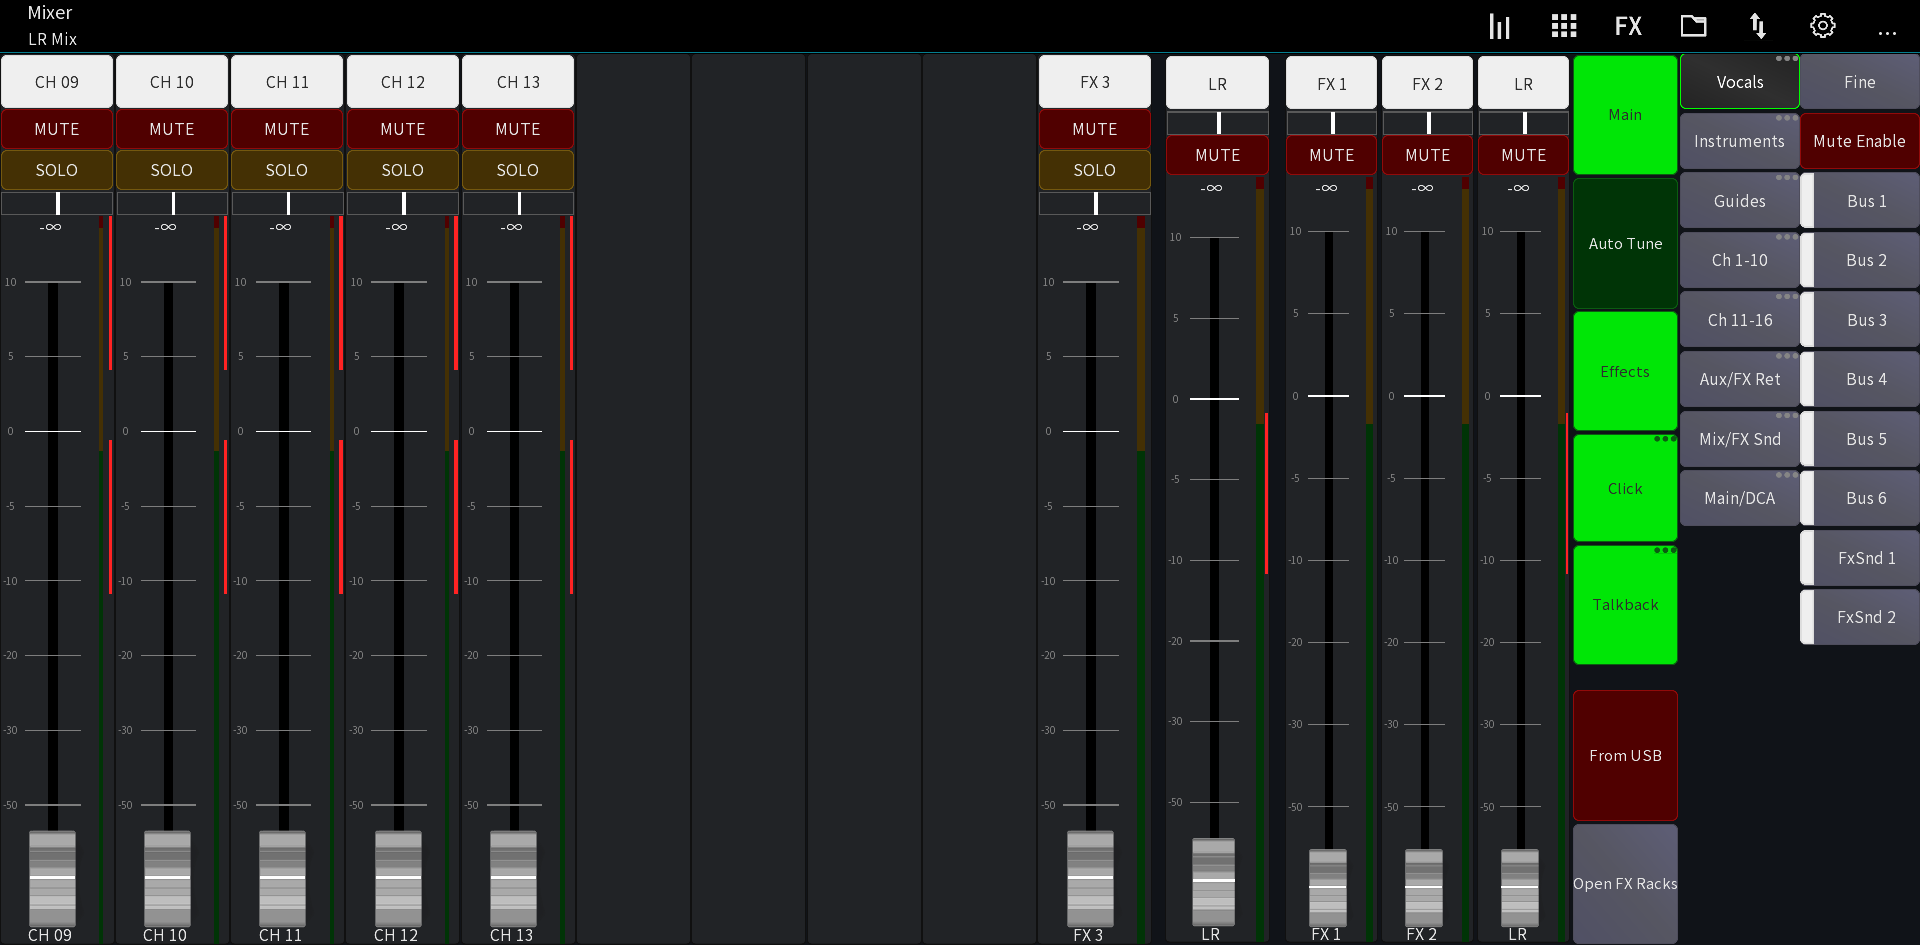
Task: Open the three-dot options on the Vocals tile
Action: [1788, 60]
